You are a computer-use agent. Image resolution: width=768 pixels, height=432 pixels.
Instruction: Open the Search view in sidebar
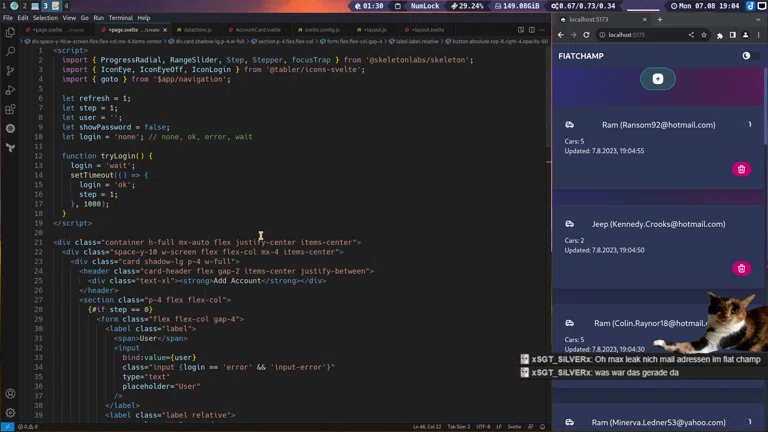pyautogui.click(x=10, y=51)
